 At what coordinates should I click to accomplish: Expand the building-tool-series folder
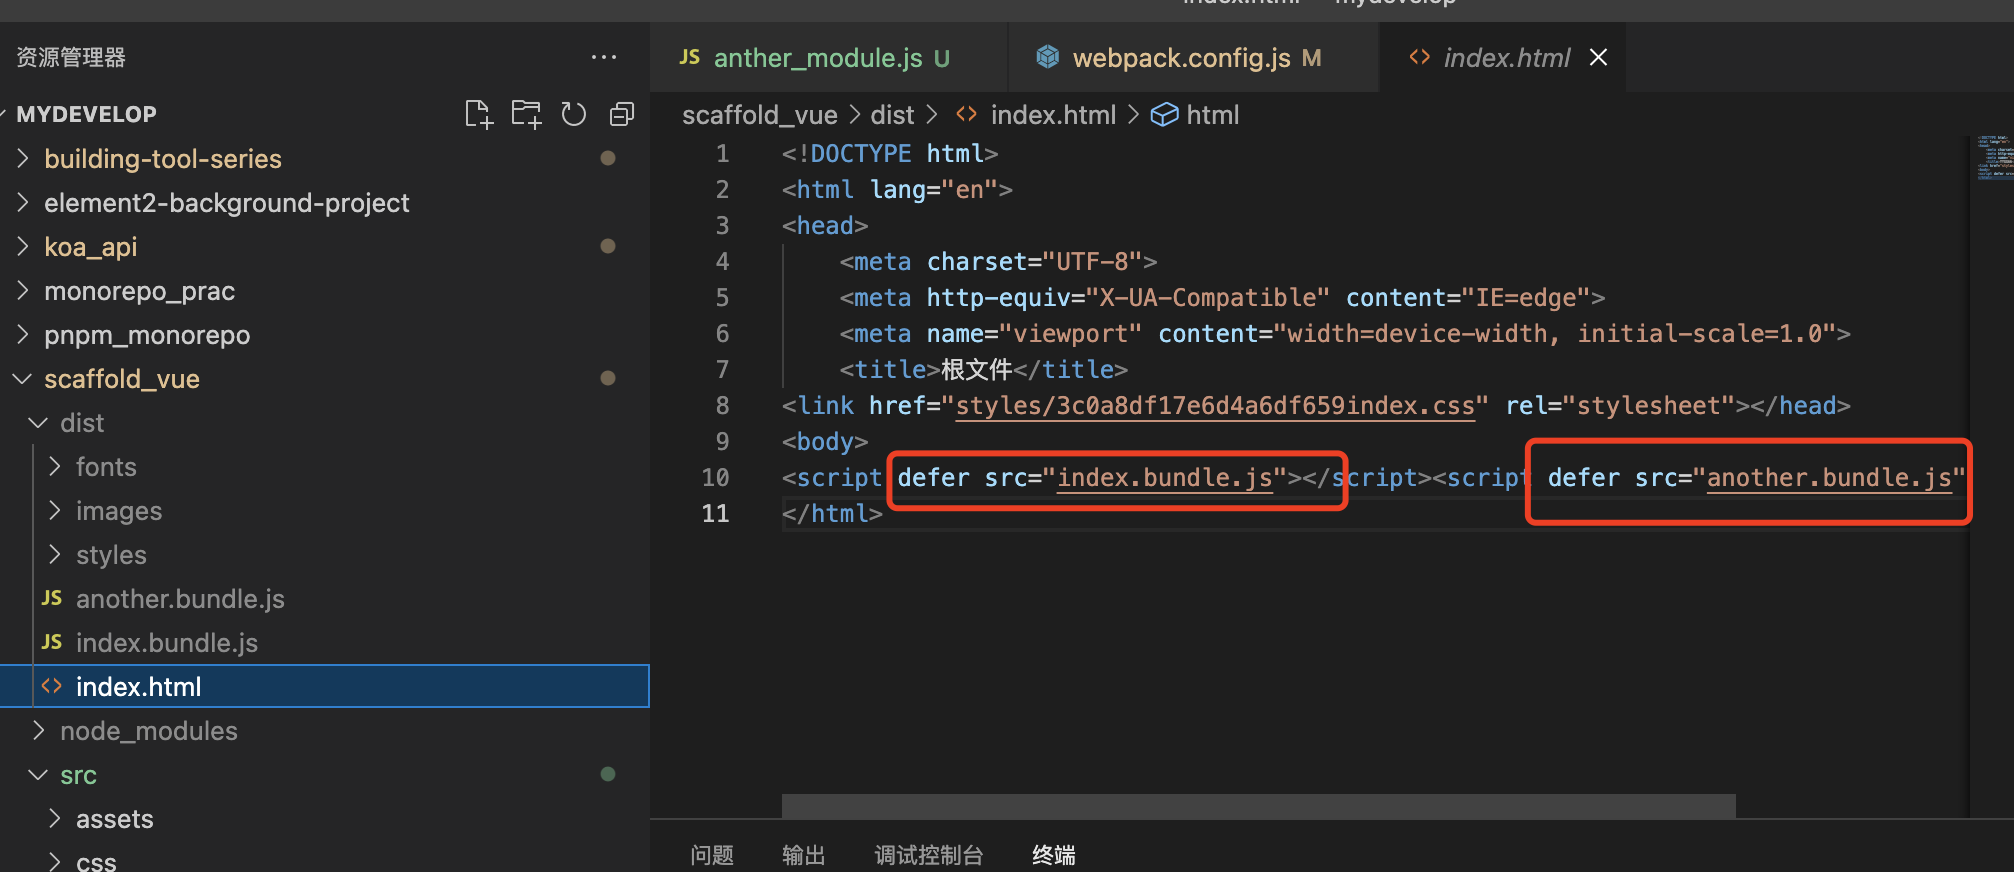[x=325, y=158]
